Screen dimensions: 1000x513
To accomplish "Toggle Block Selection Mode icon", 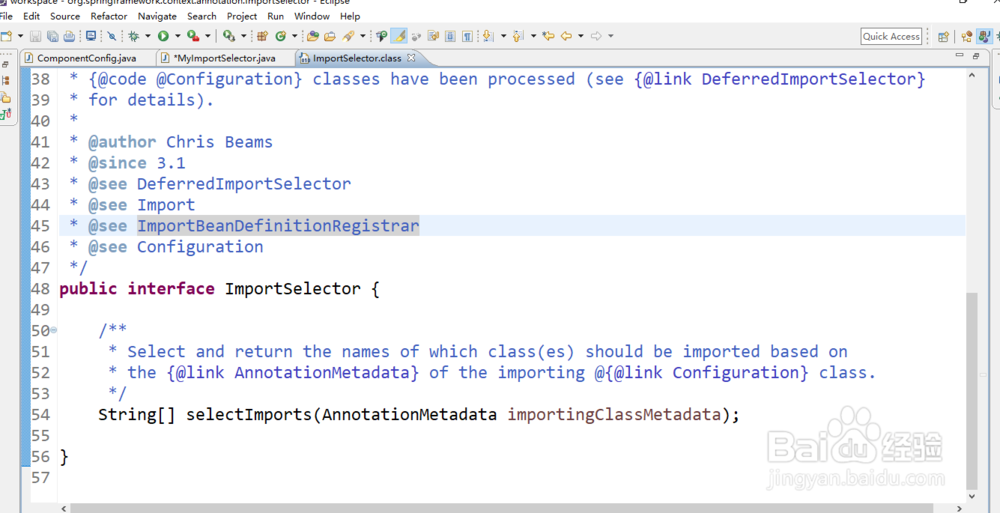I will click(x=450, y=36).
